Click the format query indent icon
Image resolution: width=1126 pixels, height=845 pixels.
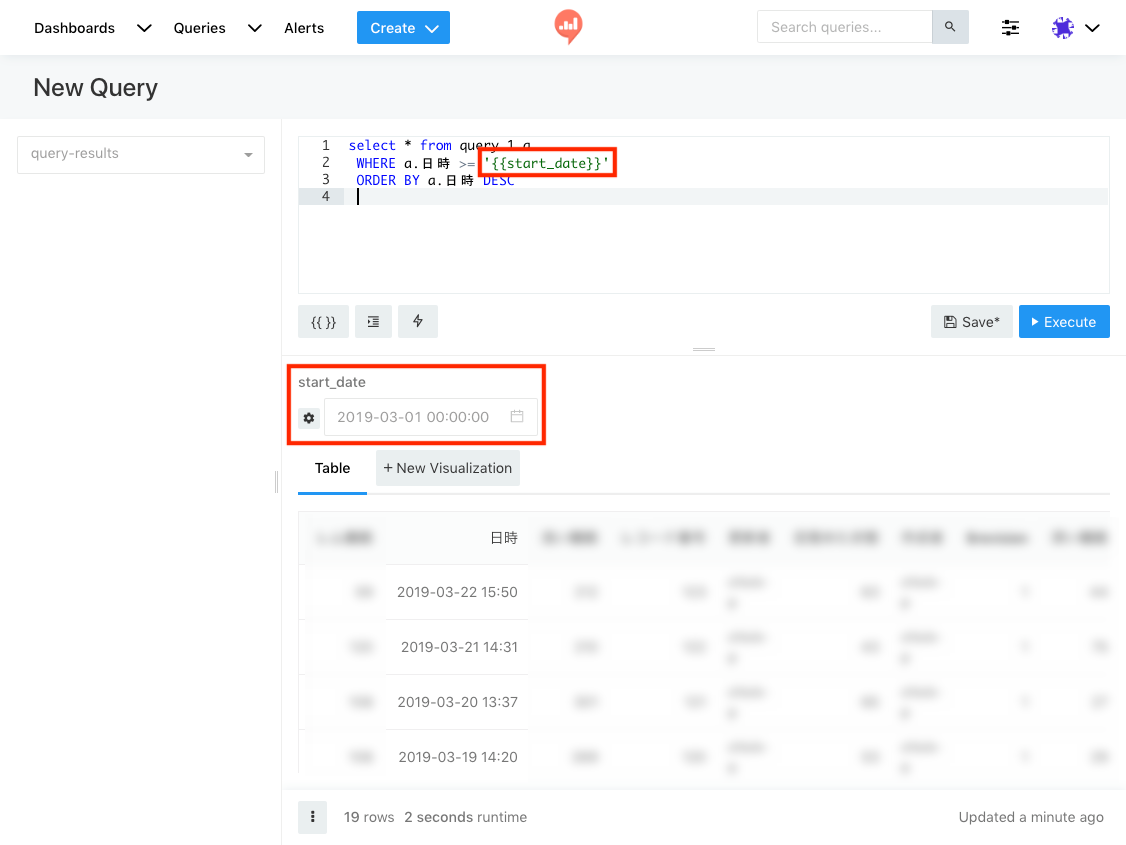(x=373, y=322)
